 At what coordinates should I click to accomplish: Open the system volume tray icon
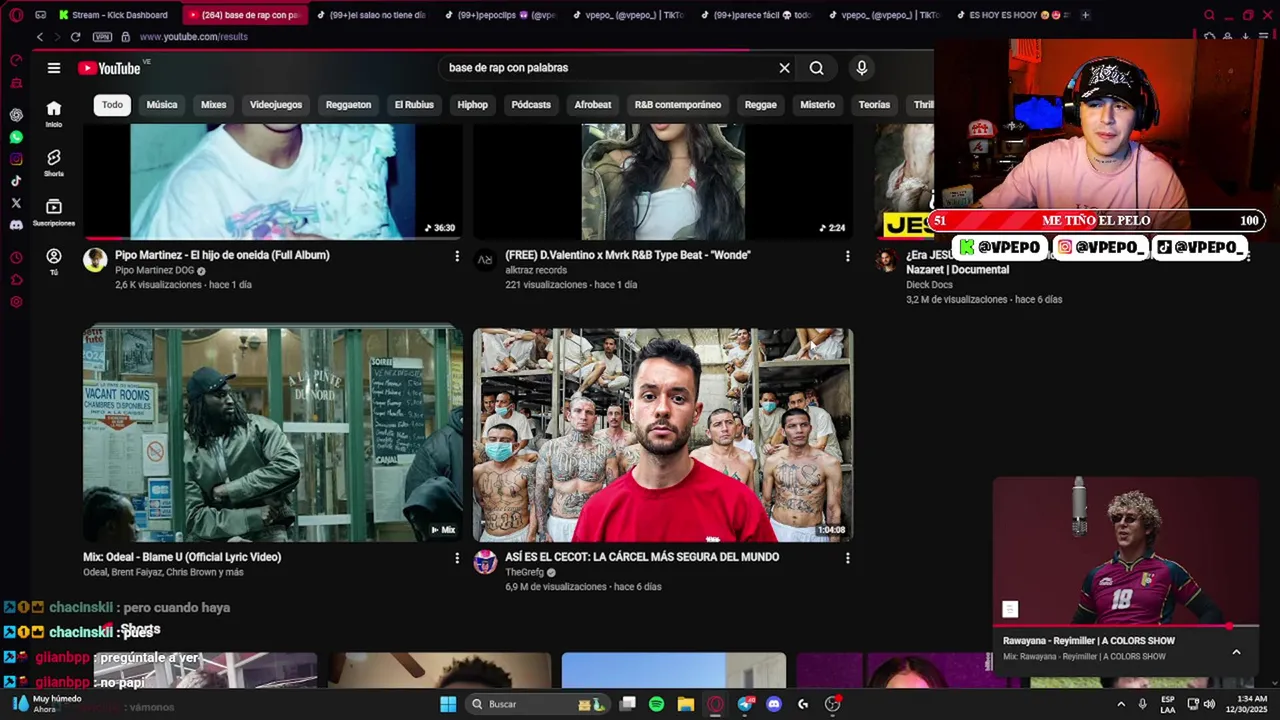coord(1208,704)
